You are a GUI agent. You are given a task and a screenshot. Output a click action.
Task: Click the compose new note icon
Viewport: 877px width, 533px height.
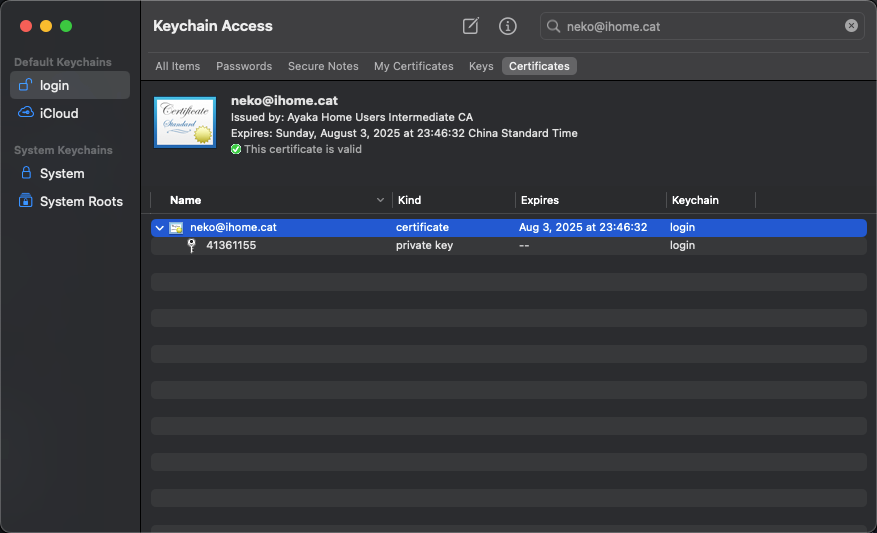click(470, 26)
